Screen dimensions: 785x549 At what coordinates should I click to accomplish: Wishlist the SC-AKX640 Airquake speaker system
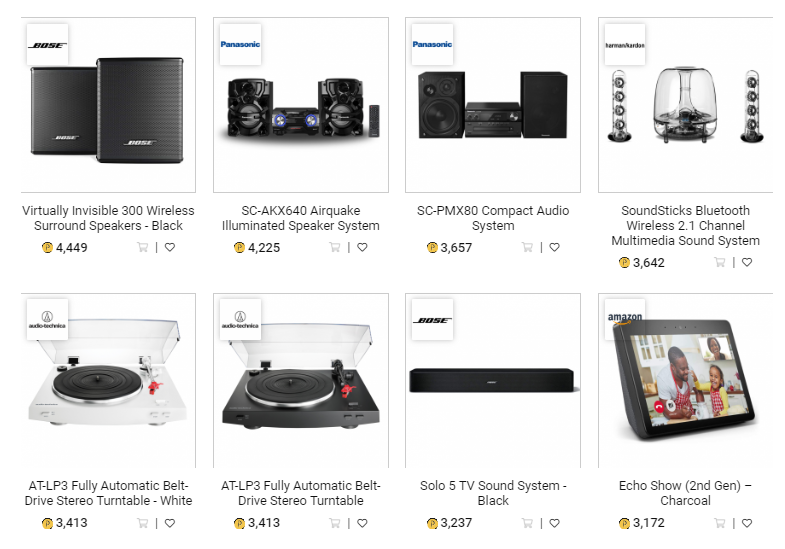click(x=362, y=247)
